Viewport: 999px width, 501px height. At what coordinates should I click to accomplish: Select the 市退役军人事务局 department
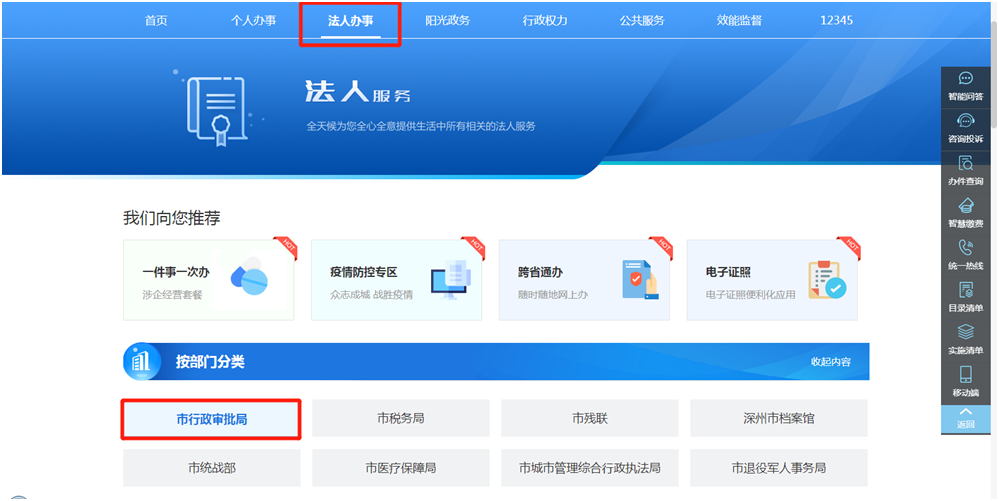779,468
